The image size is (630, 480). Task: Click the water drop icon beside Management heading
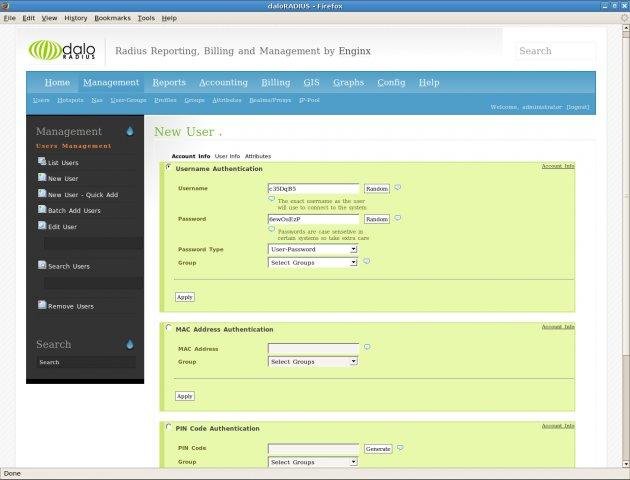130,131
